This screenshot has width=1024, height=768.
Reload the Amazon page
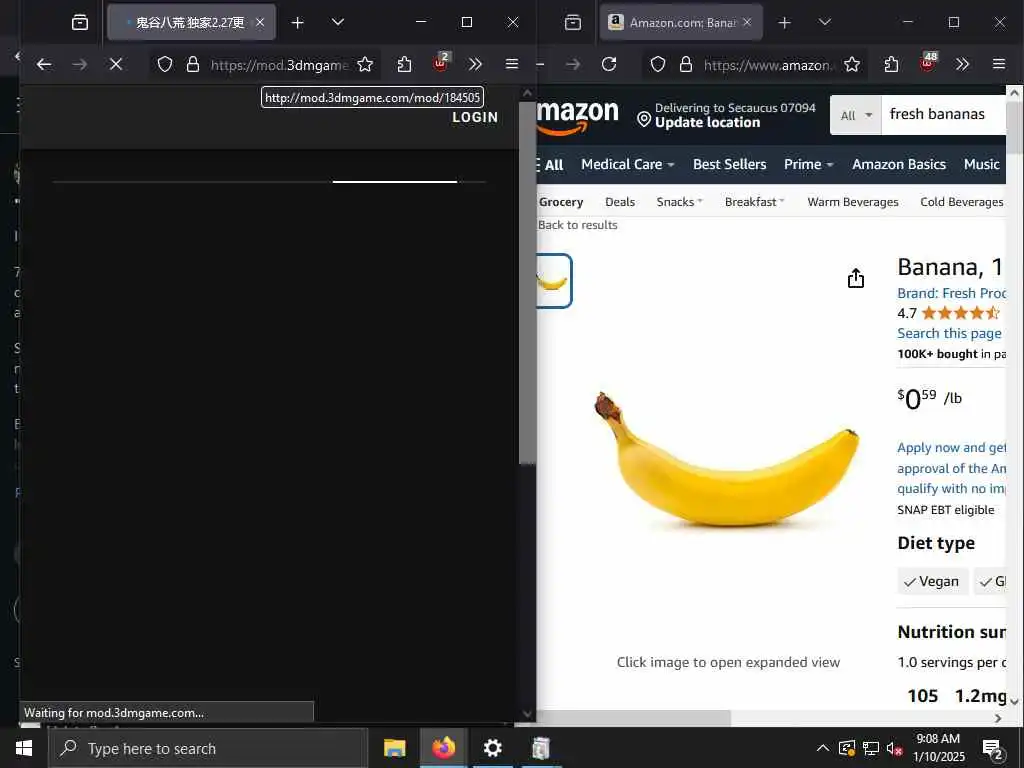coord(609,64)
